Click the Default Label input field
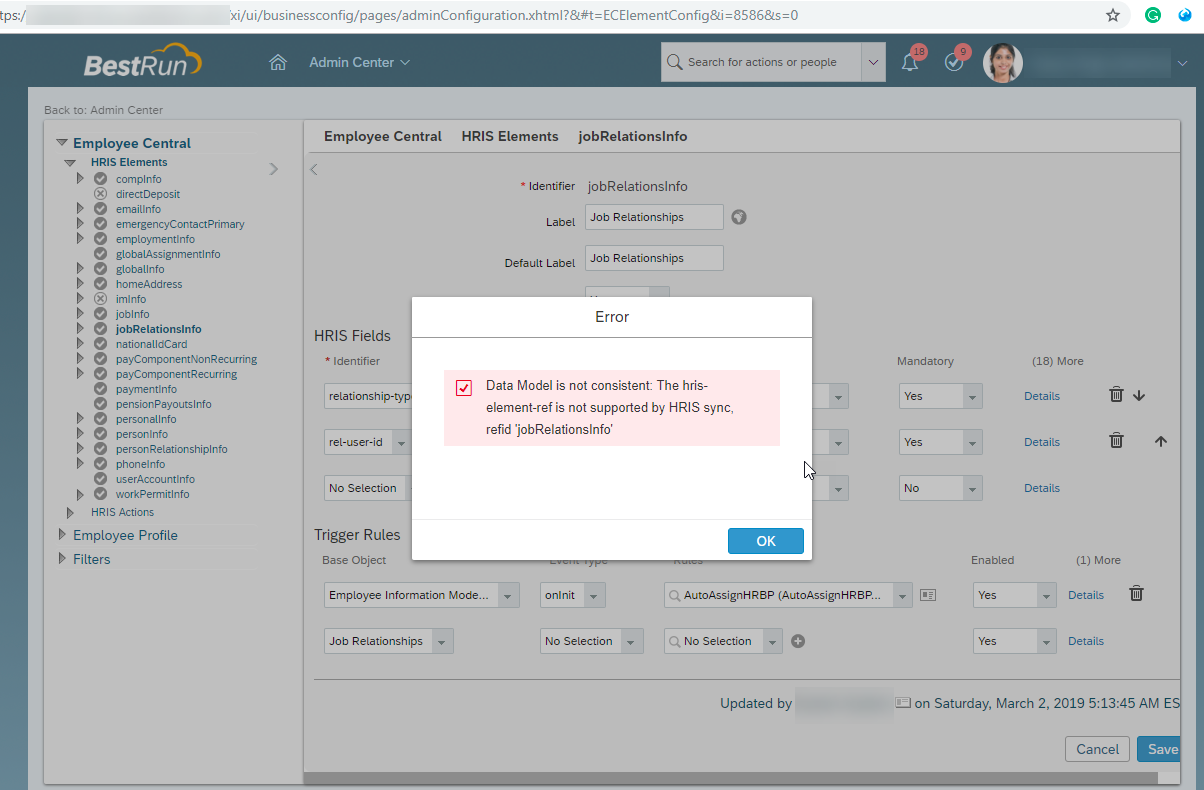1204x790 pixels. pyautogui.click(x=654, y=258)
